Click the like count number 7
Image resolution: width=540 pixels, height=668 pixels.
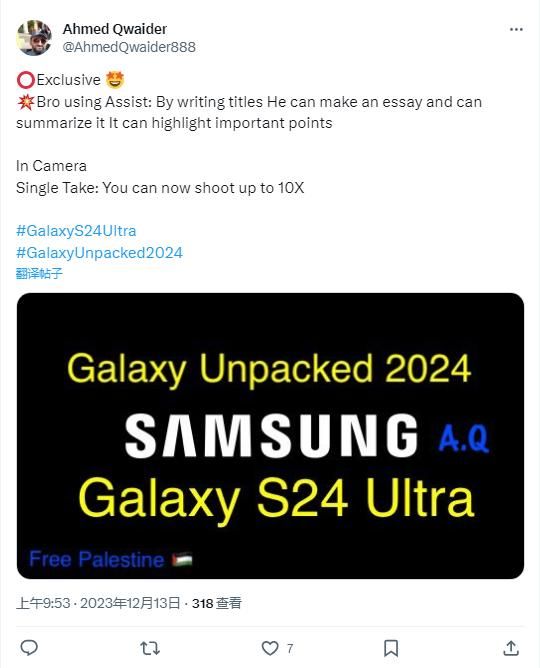point(290,648)
